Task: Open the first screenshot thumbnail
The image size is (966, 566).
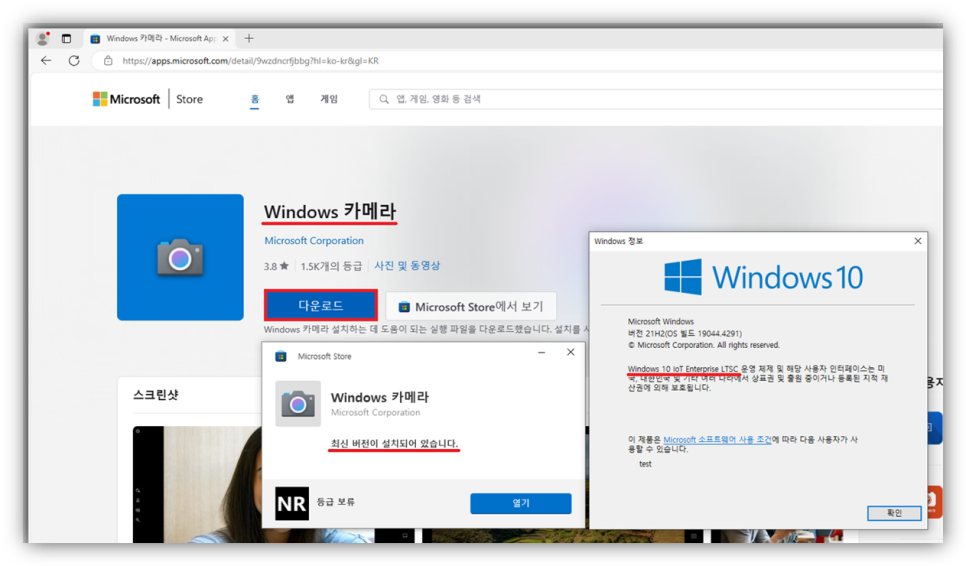Action: [197, 484]
